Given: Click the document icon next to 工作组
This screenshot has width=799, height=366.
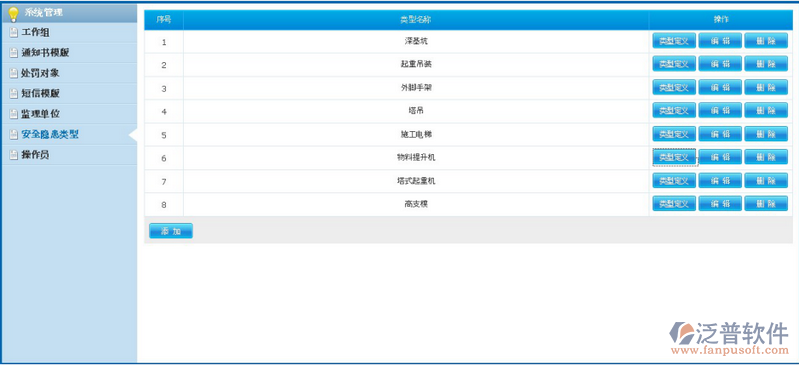Looking at the screenshot, I should (x=14, y=33).
